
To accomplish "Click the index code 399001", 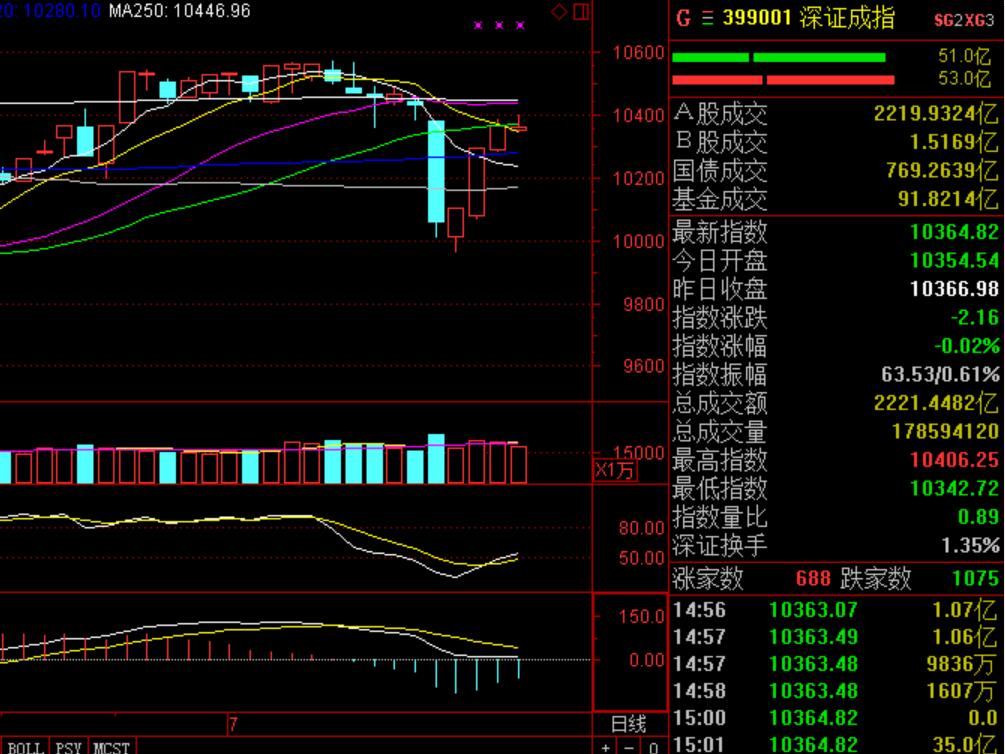I will pyautogui.click(x=757, y=17).
